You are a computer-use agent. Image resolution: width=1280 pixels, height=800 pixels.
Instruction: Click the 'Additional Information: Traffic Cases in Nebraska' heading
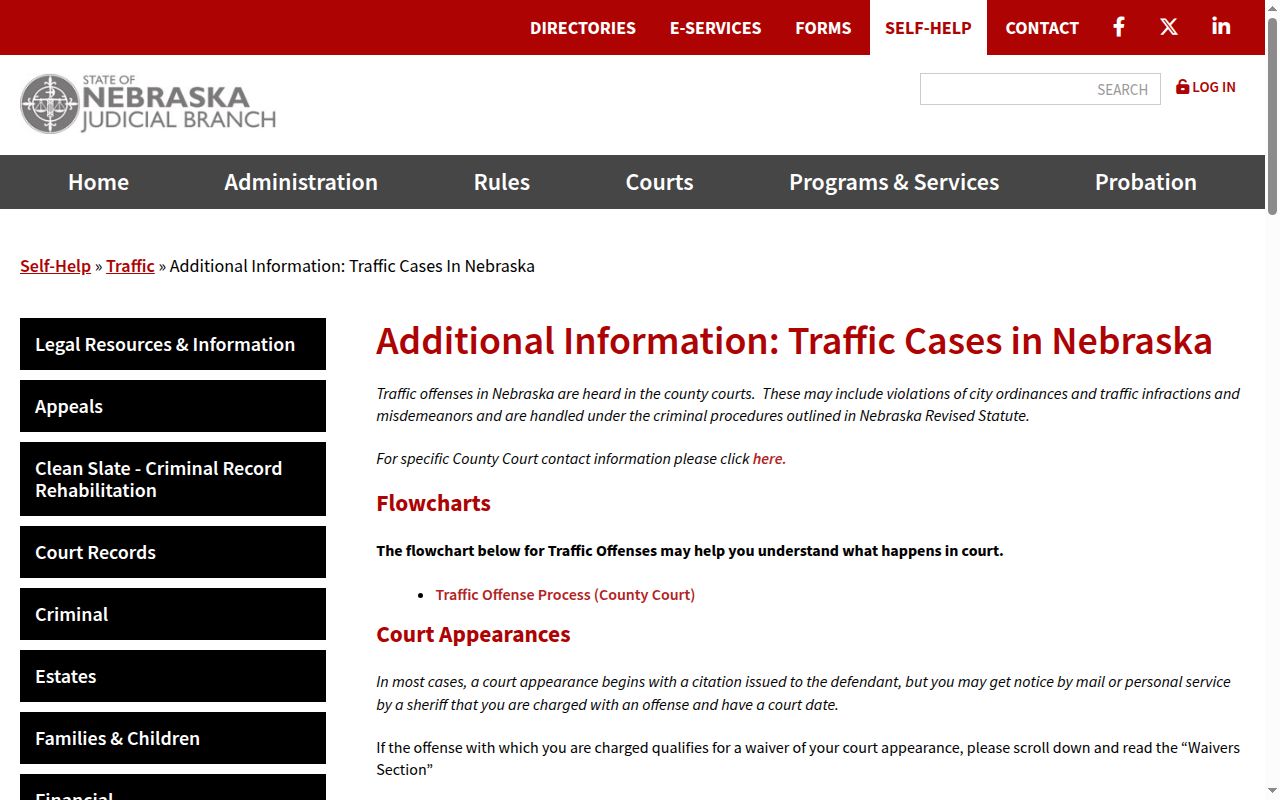794,341
